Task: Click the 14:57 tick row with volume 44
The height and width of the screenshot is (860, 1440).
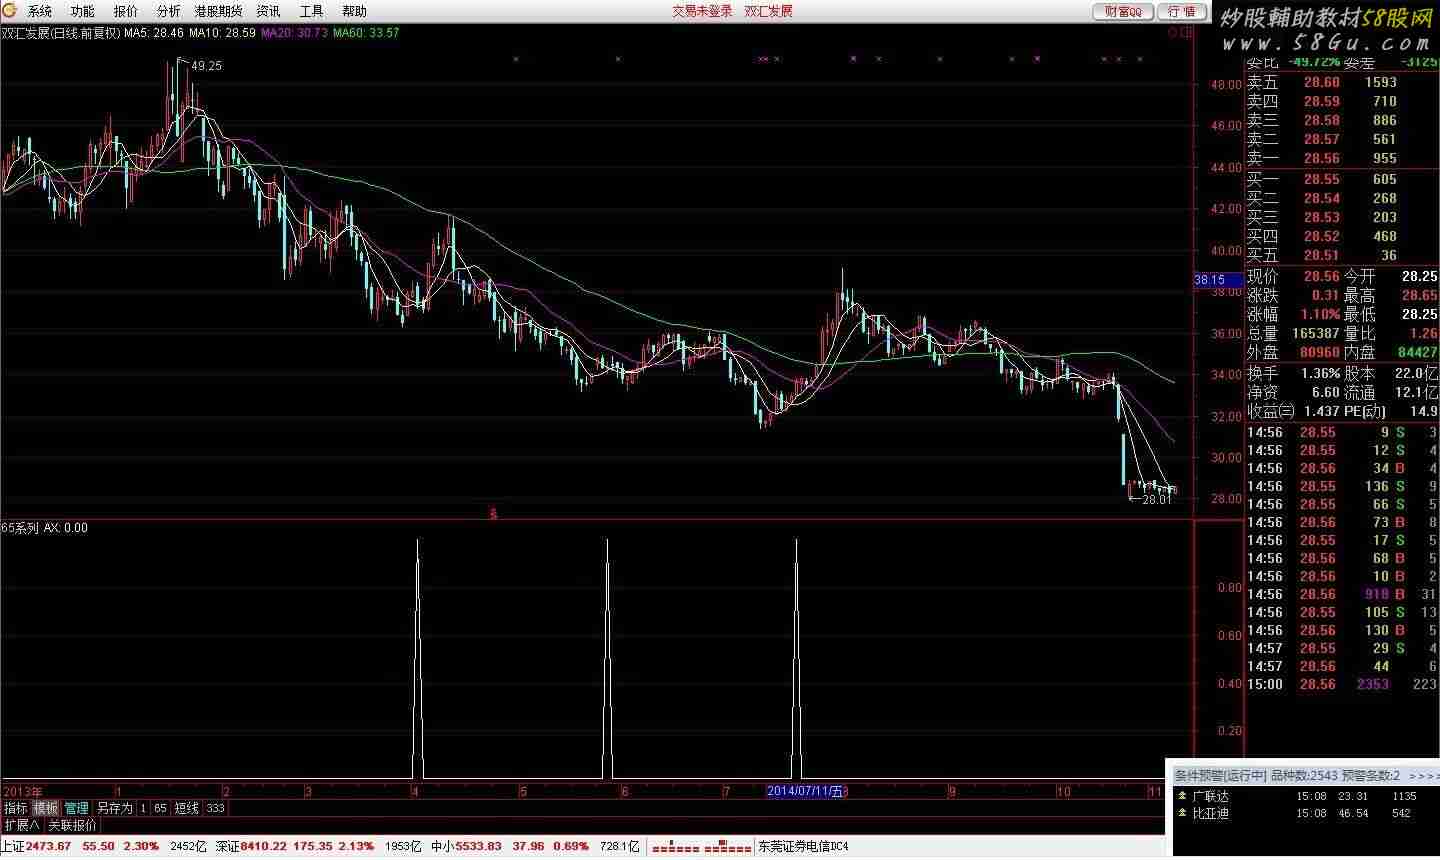Action: point(1342,666)
